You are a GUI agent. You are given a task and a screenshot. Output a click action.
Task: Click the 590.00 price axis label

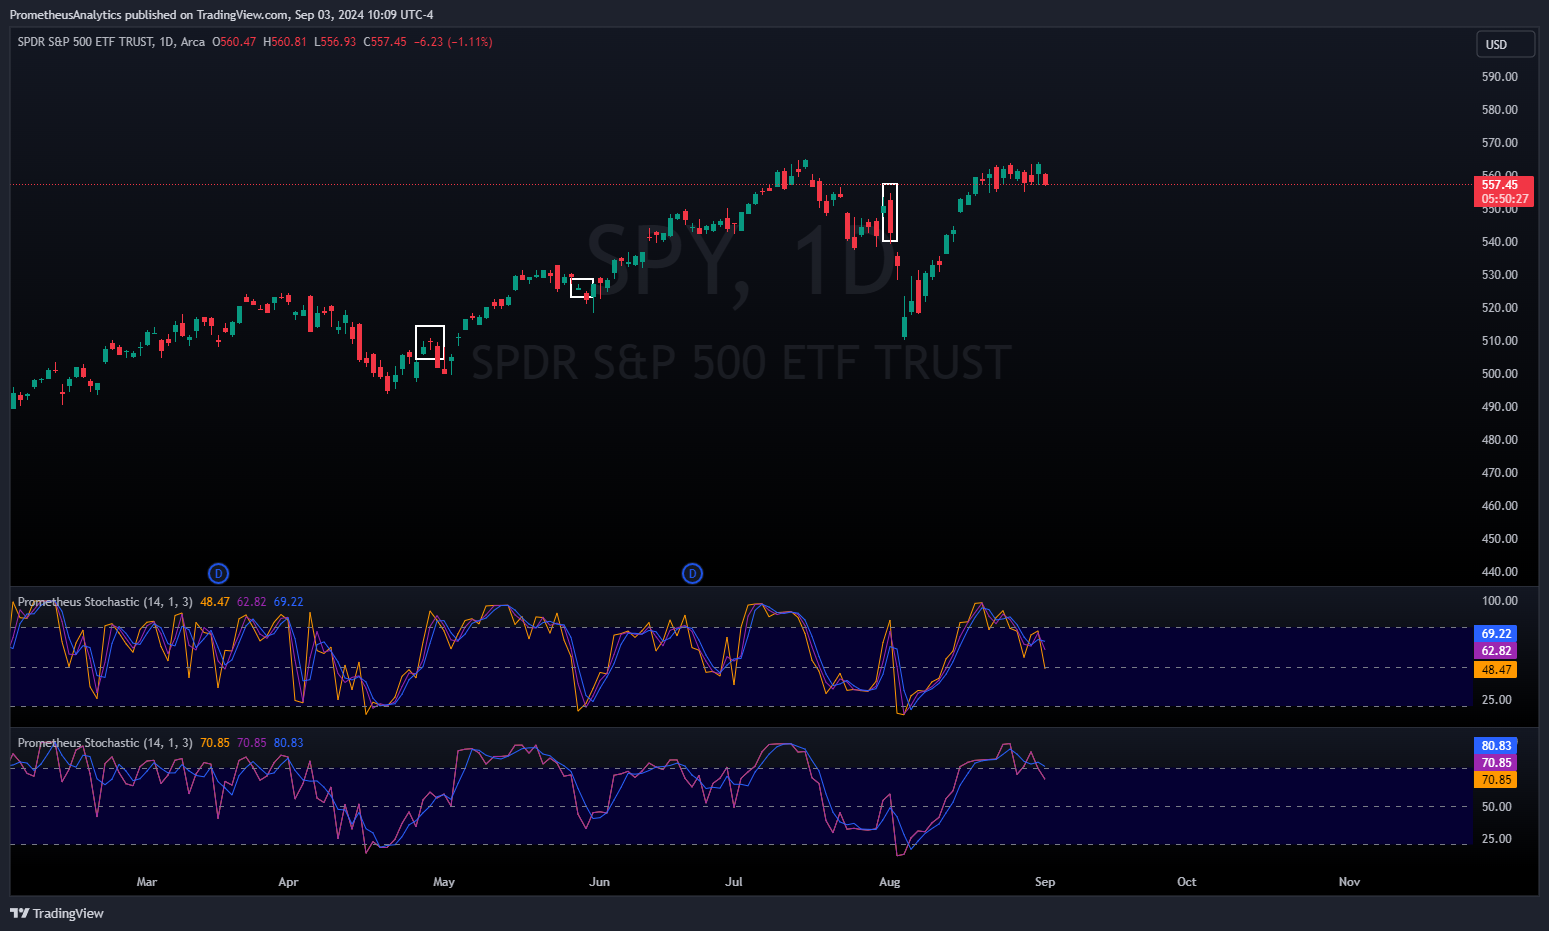[1499, 77]
